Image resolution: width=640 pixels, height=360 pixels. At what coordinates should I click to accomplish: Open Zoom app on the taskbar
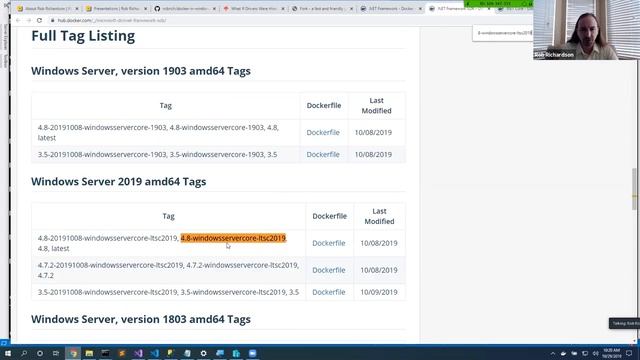(252, 353)
